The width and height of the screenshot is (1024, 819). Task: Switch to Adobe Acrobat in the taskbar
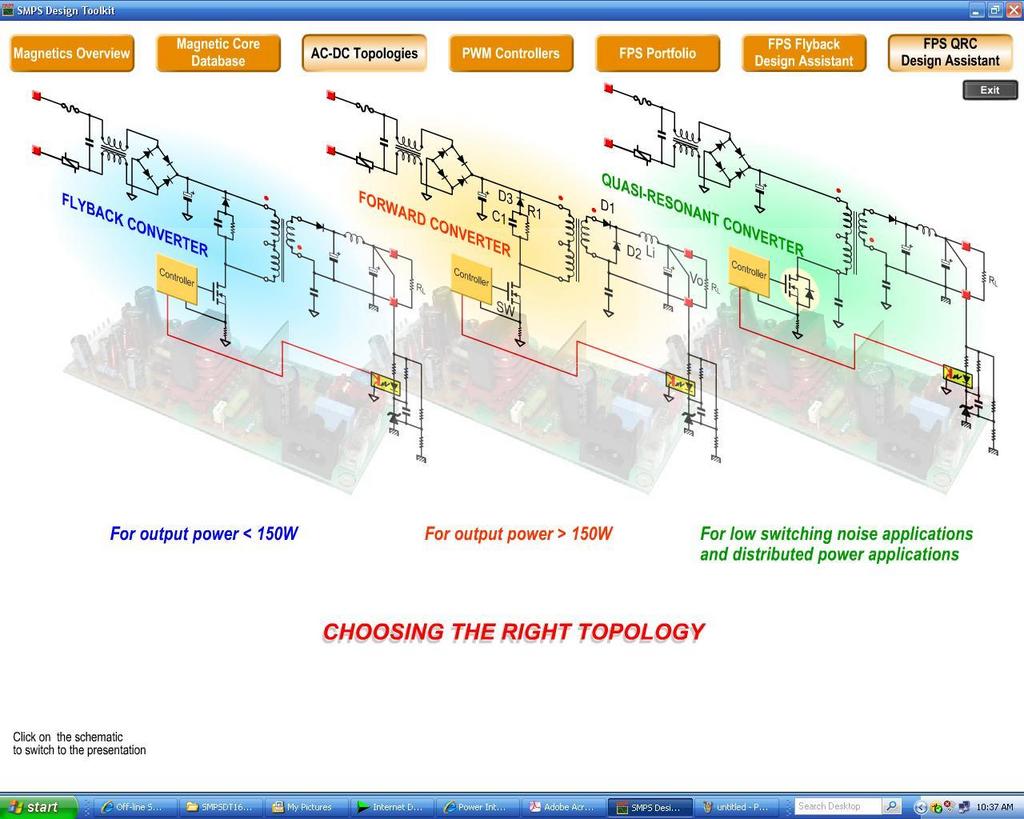(x=564, y=807)
